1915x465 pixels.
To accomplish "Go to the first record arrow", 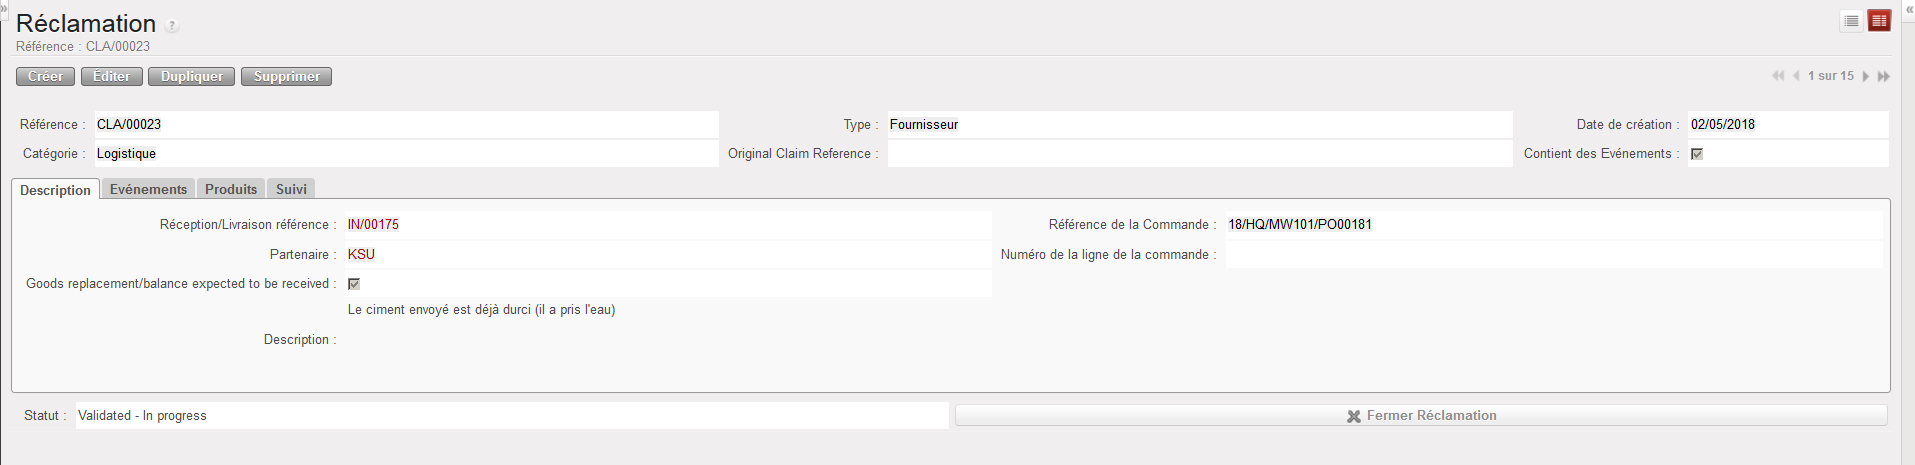I will click(1778, 76).
